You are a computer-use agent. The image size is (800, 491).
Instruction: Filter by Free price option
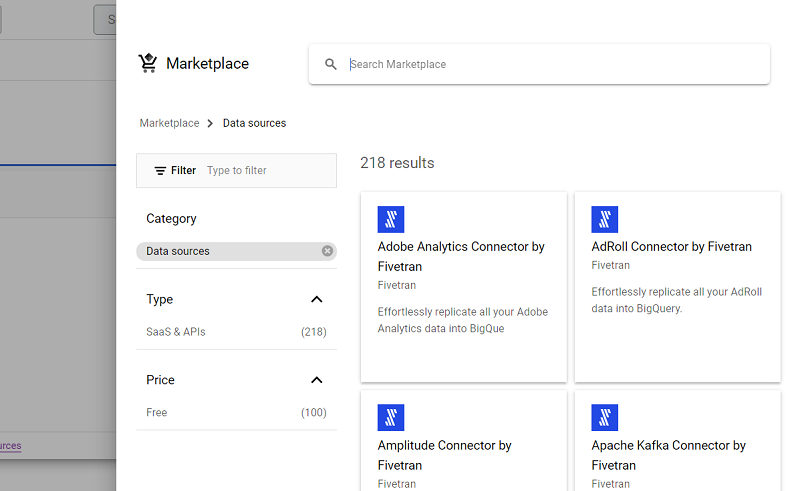(x=157, y=413)
